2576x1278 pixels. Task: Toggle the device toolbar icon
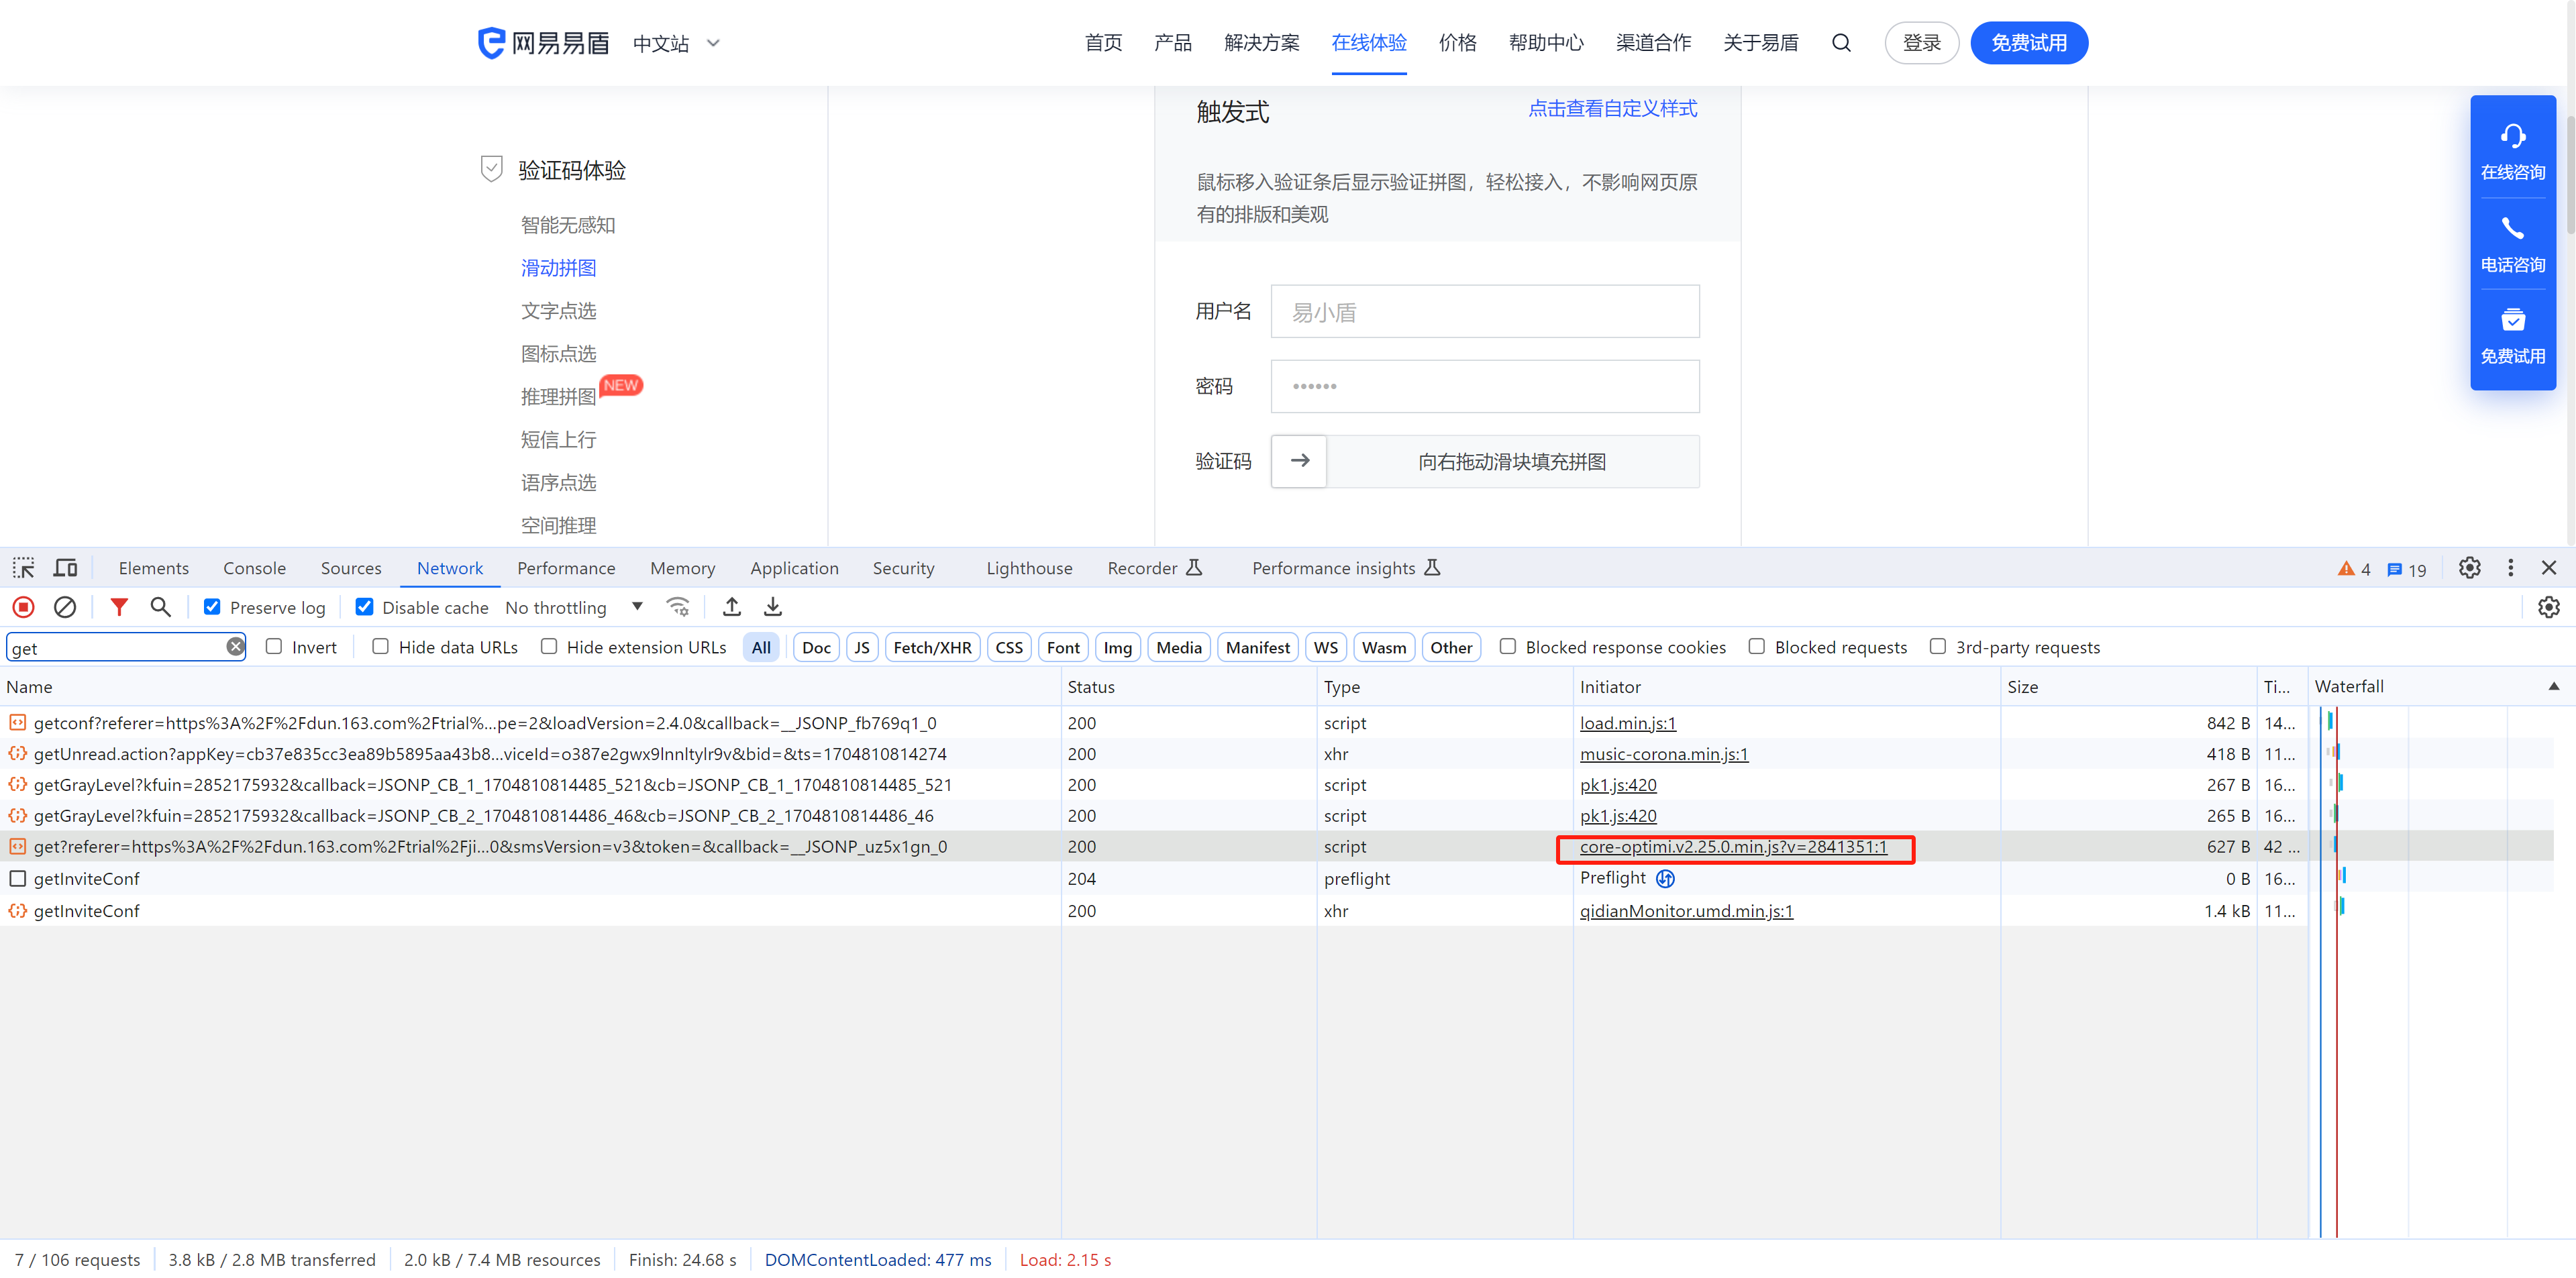point(65,568)
